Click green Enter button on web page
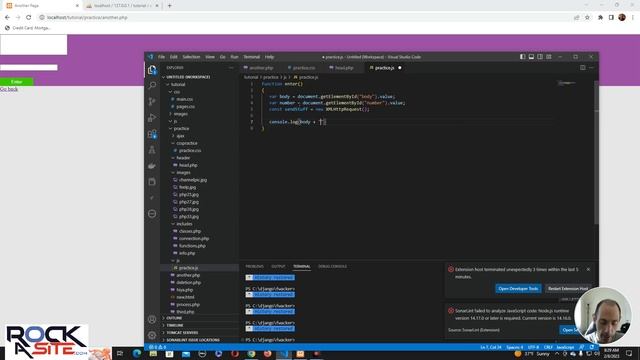This screenshot has height=360, width=640. (x=17, y=82)
